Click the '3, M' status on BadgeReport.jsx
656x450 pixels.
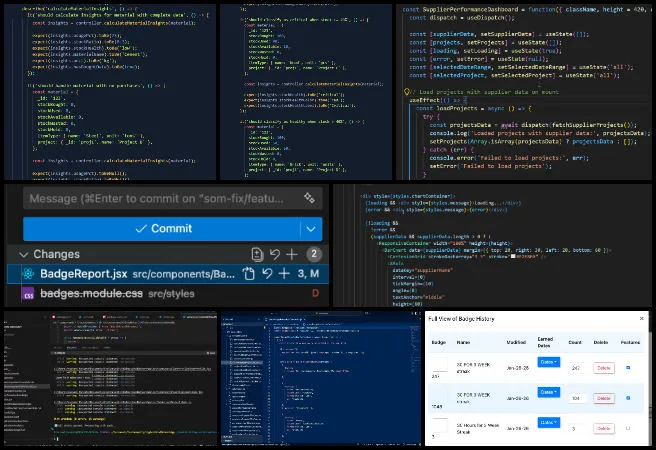click(x=308, y=274)
